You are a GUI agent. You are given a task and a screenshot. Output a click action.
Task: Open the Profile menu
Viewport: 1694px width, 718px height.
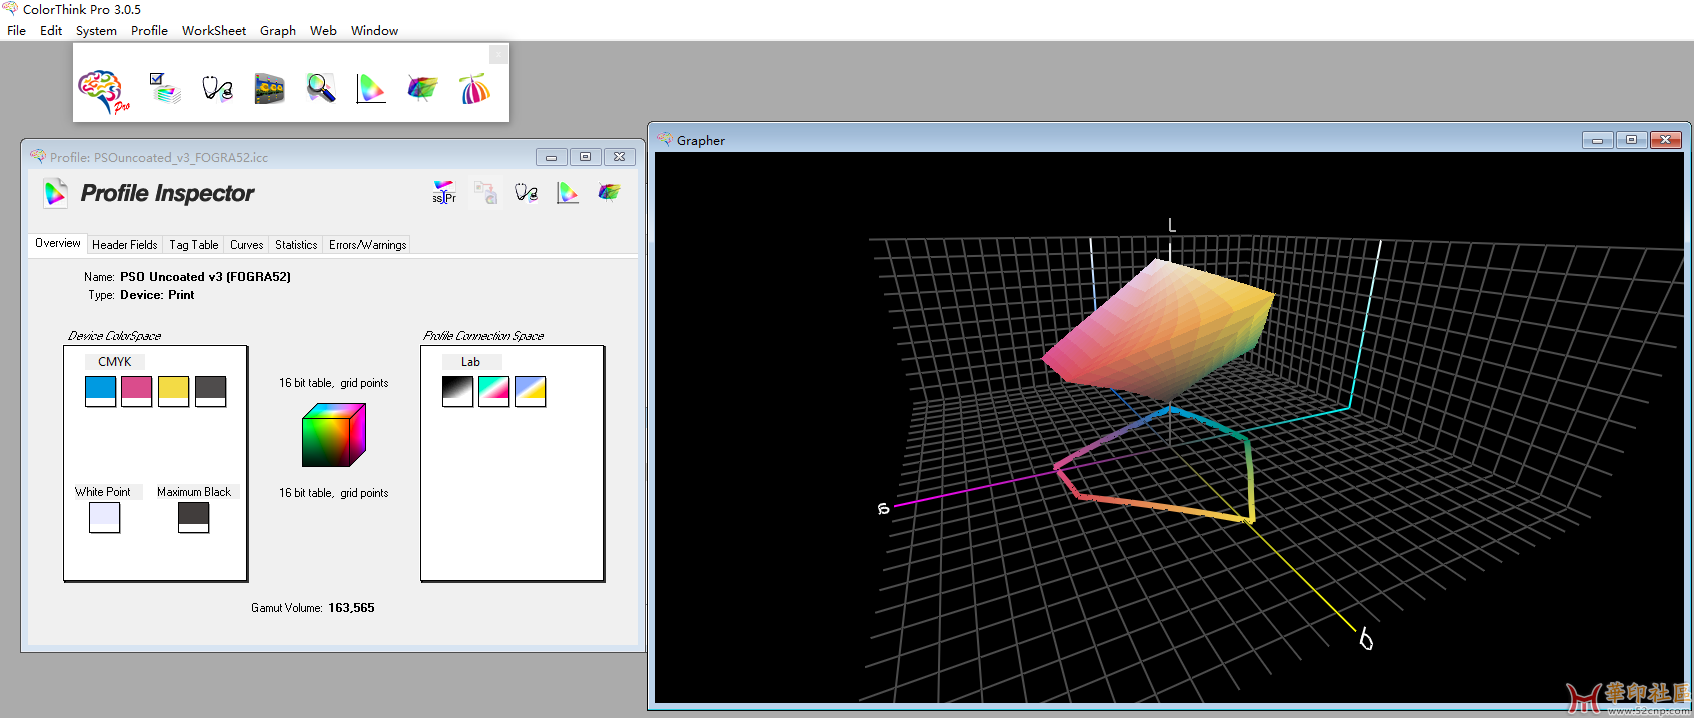[149, 30]
